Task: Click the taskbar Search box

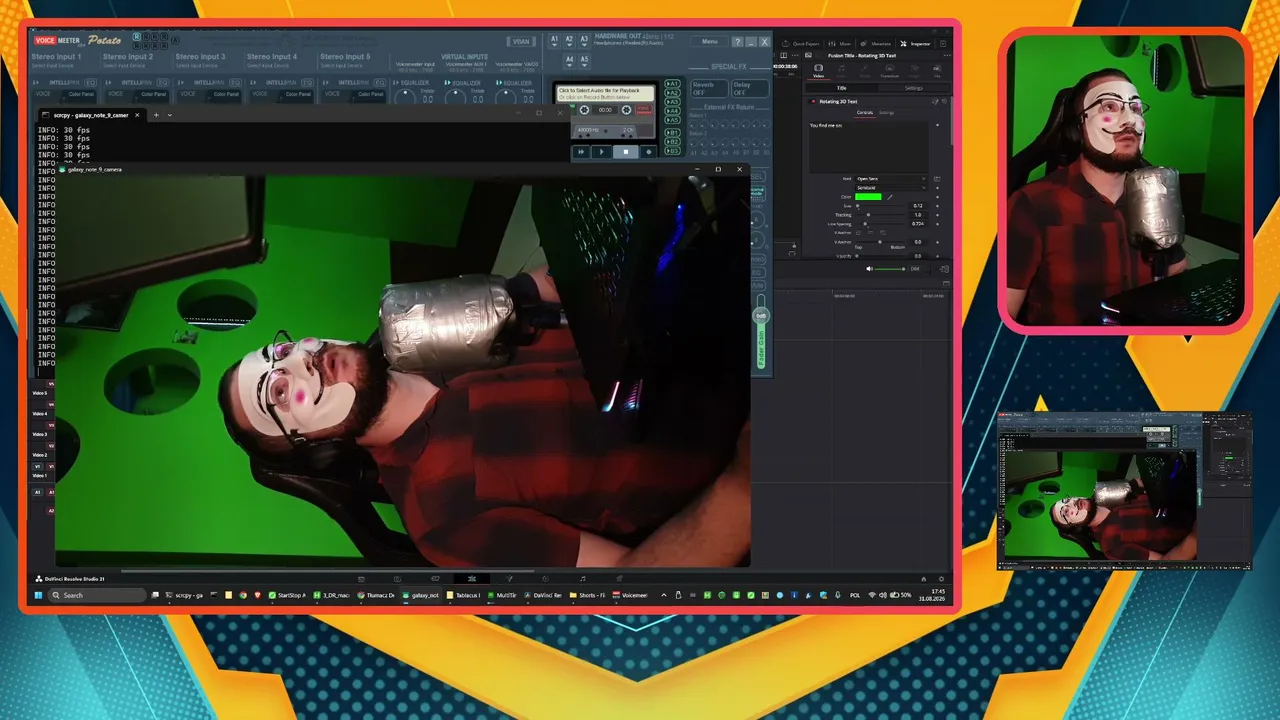Action: pos(98,595)
